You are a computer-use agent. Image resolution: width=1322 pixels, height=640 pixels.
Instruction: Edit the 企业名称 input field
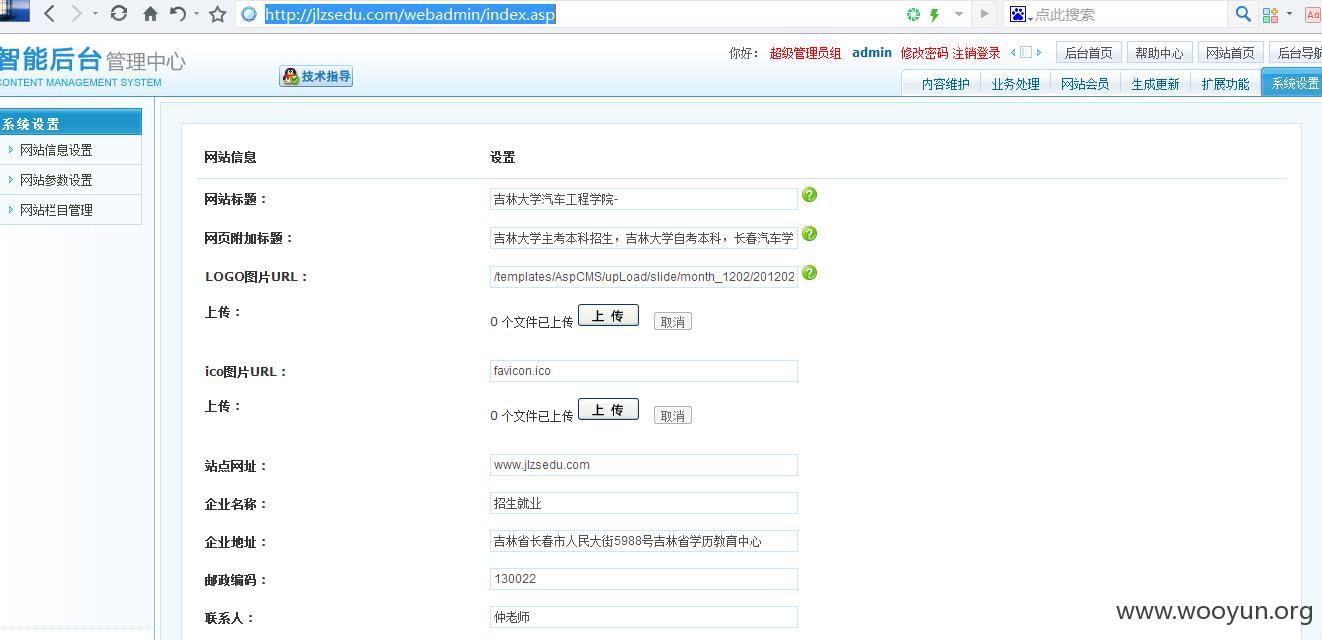[x=644, y=503]
